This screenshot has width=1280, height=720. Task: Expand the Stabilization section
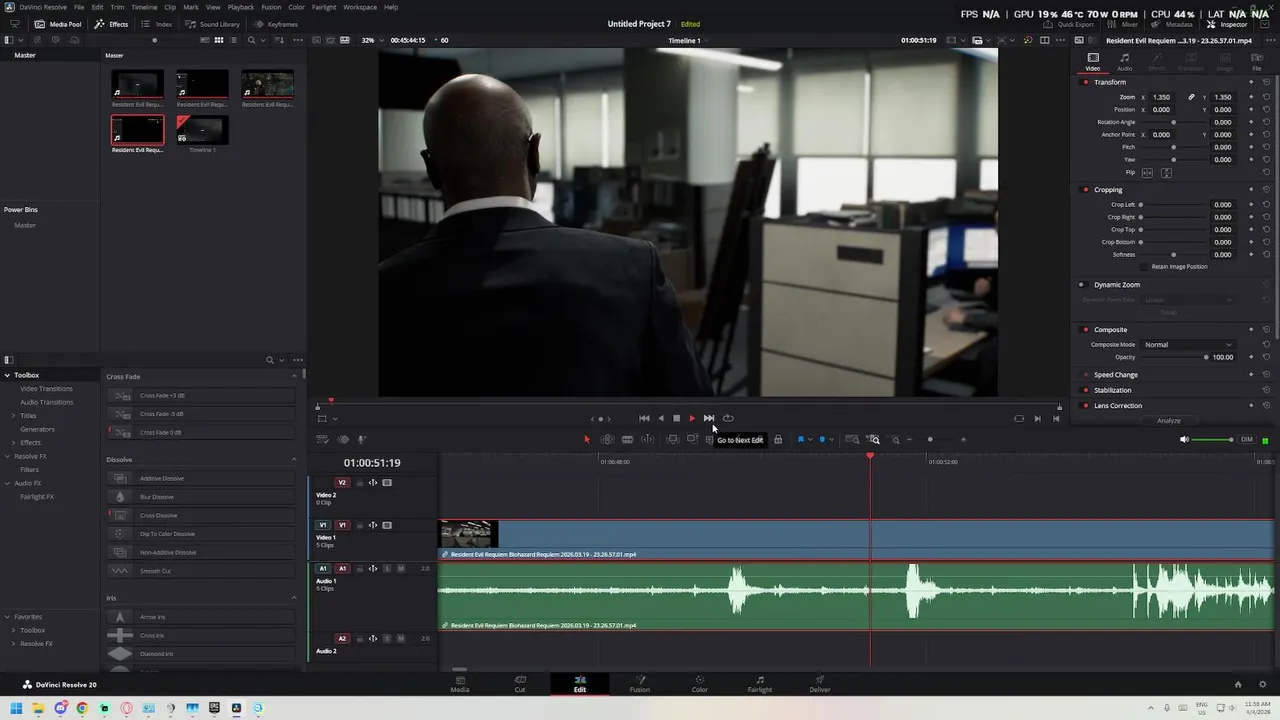[x=1113, y=390]
